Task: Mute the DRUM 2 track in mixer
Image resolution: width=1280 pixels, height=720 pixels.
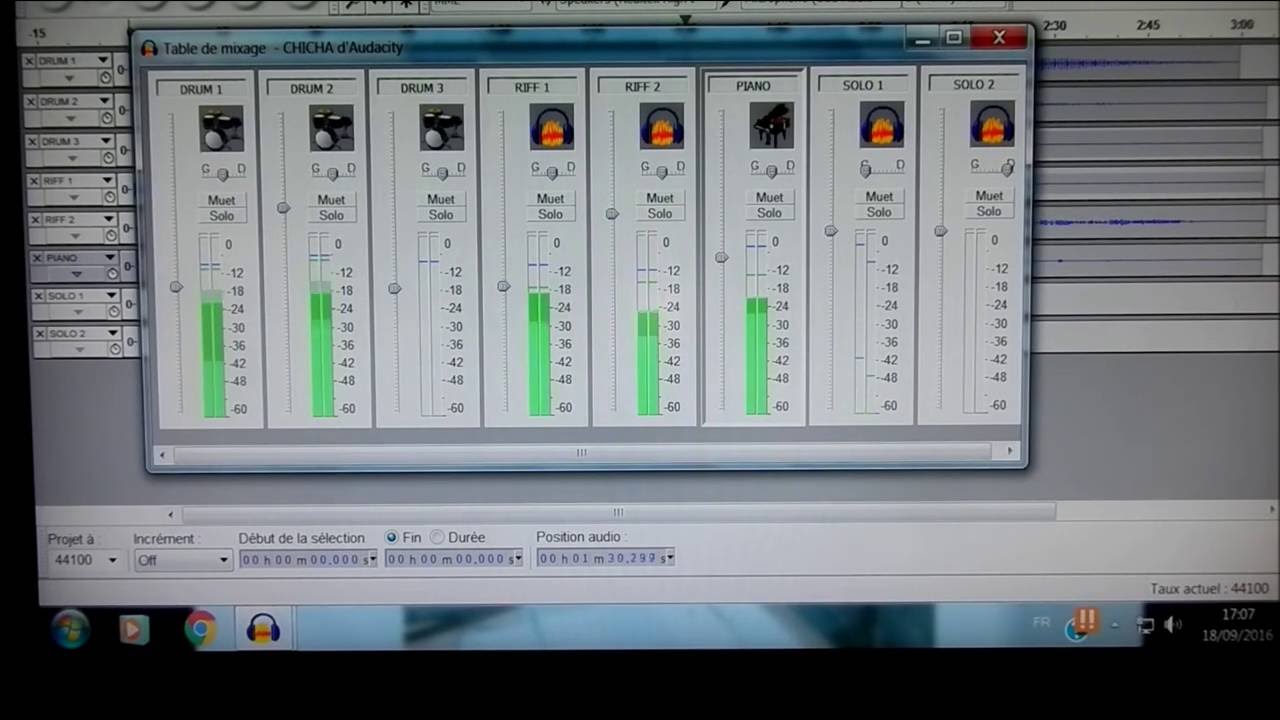Action: [331, 199]
